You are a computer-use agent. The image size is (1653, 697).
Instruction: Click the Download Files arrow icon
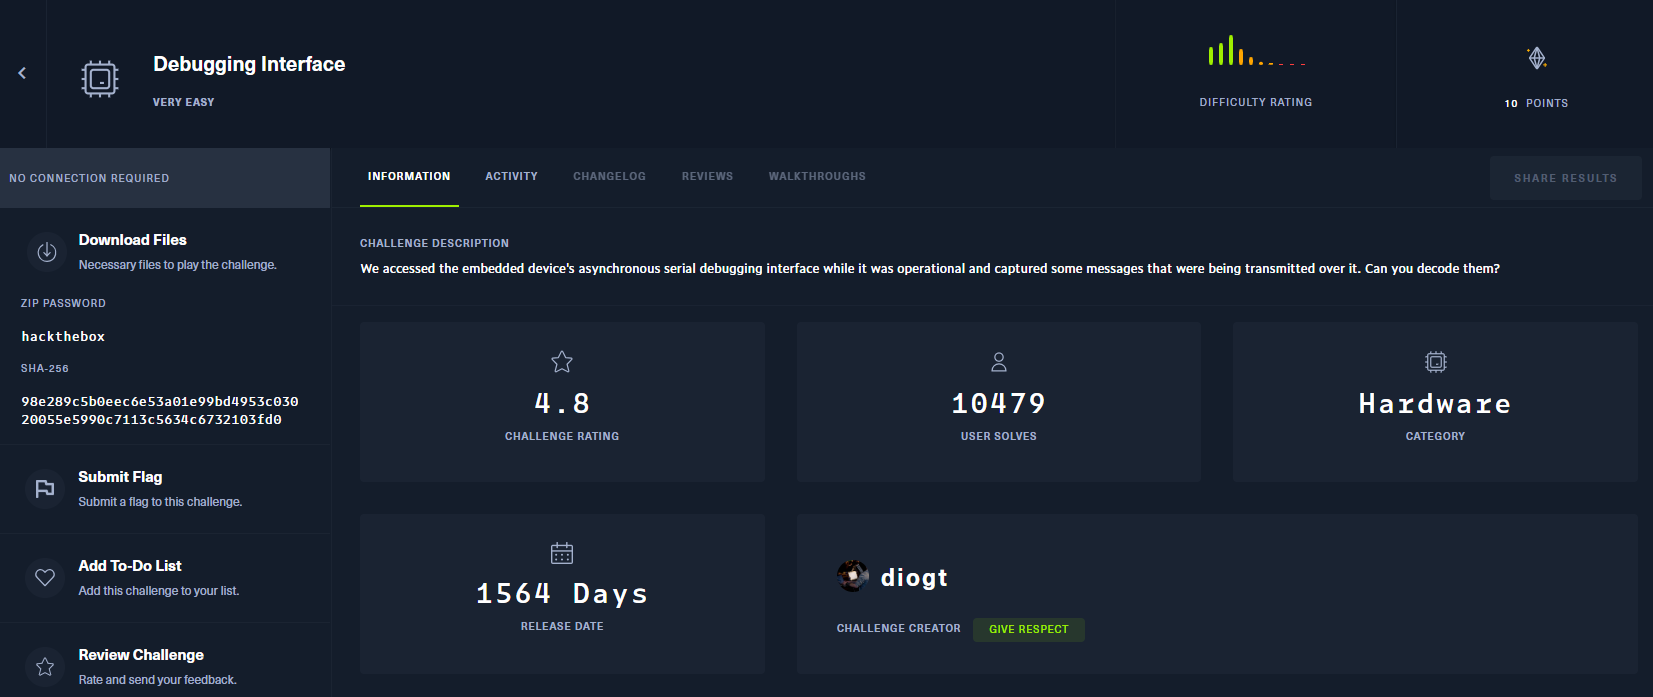tap(46, 252)
